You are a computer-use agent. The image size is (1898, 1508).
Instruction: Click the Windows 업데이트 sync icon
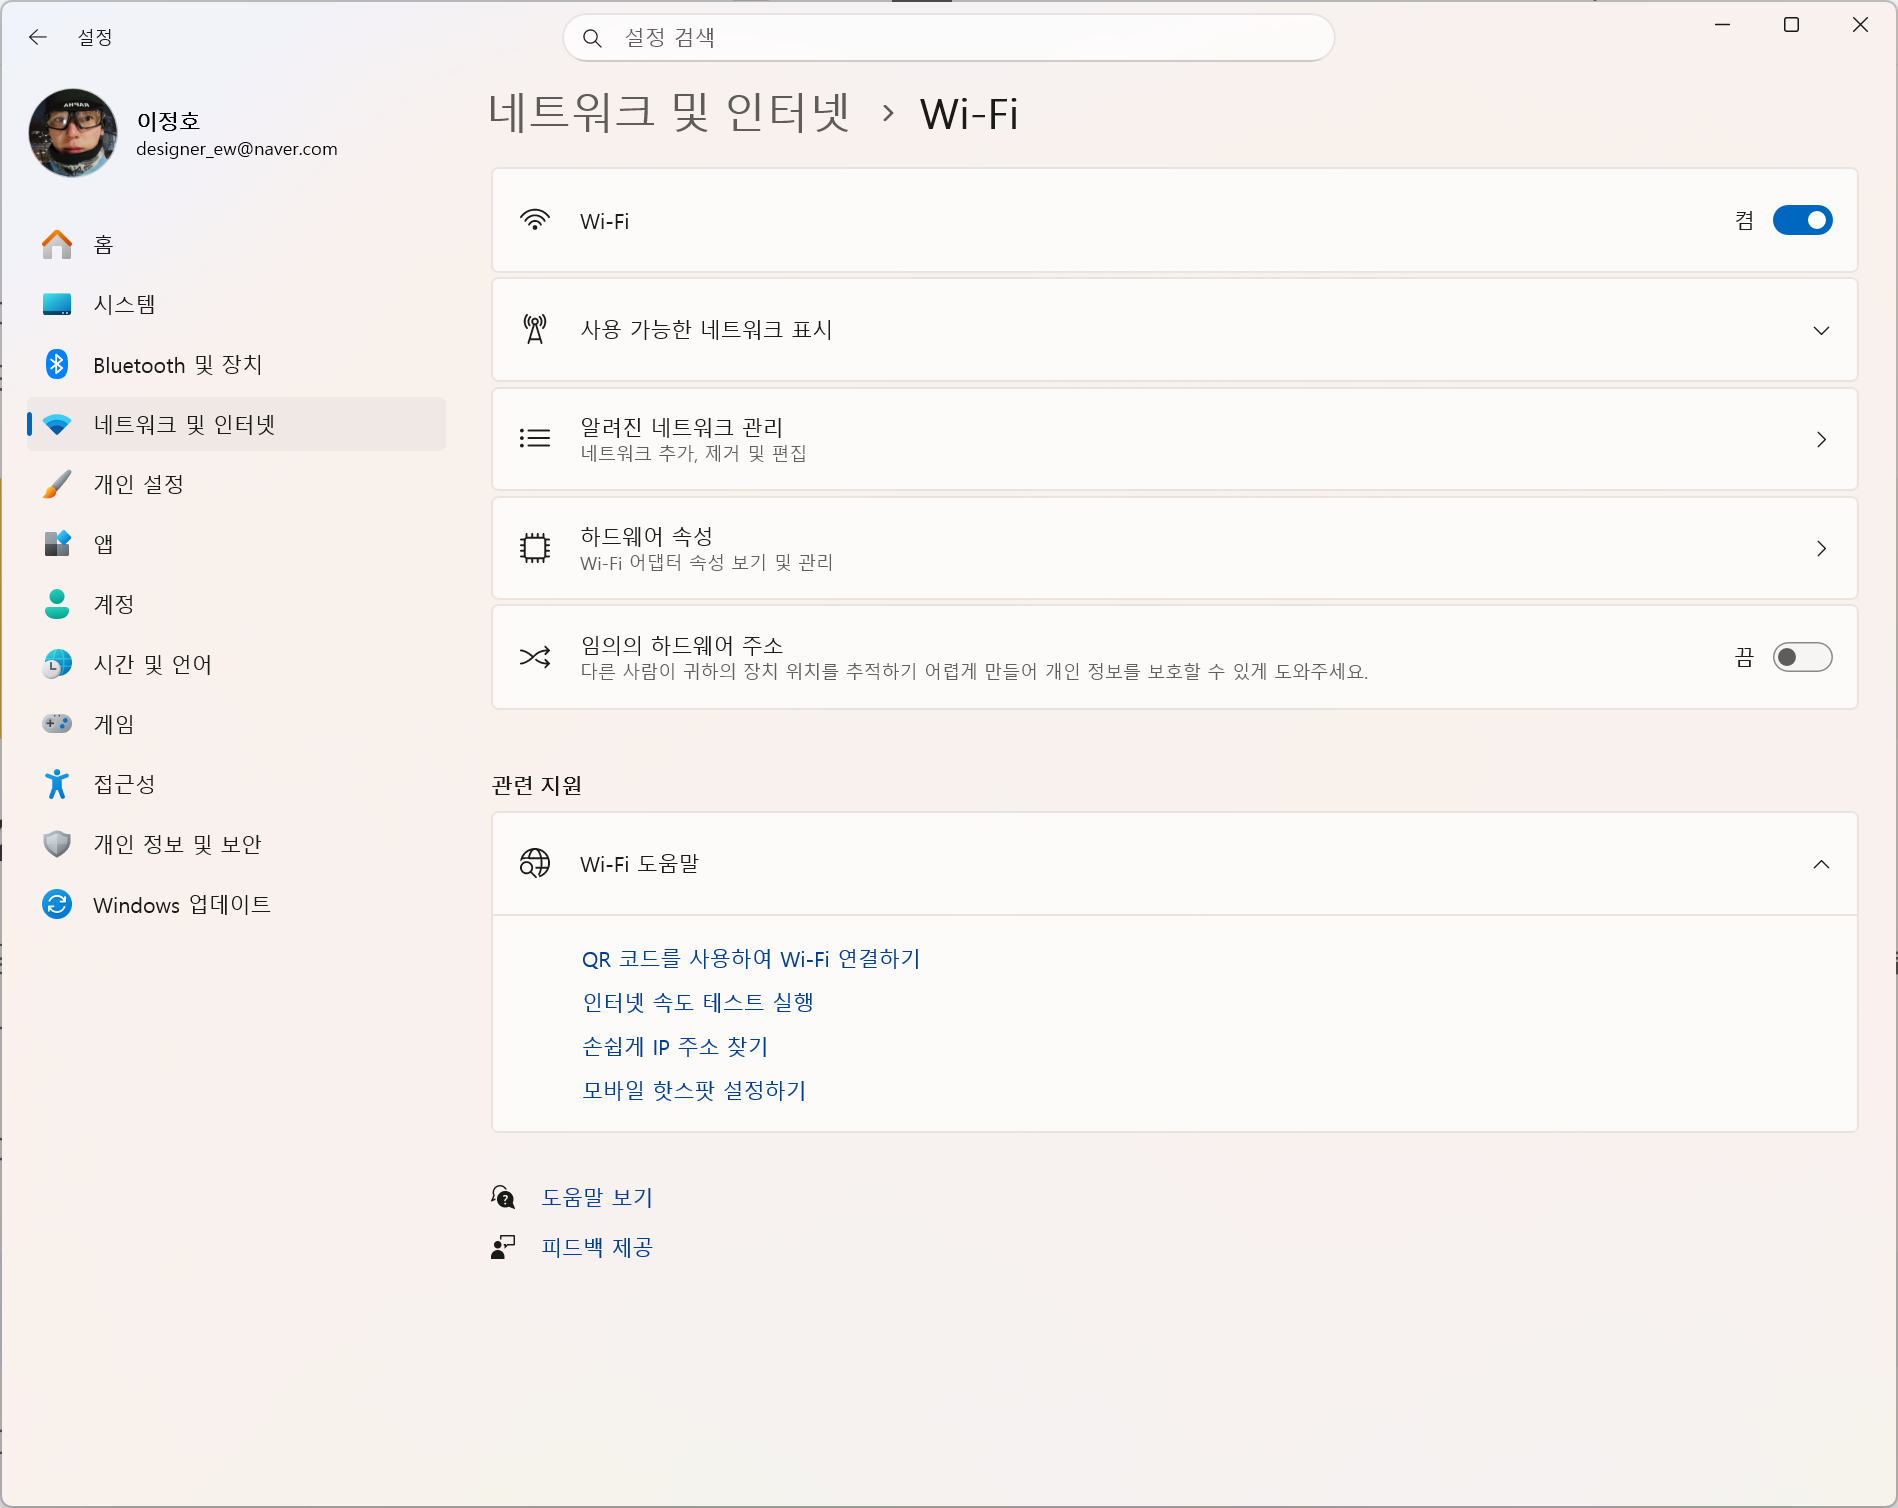(57, 904)
